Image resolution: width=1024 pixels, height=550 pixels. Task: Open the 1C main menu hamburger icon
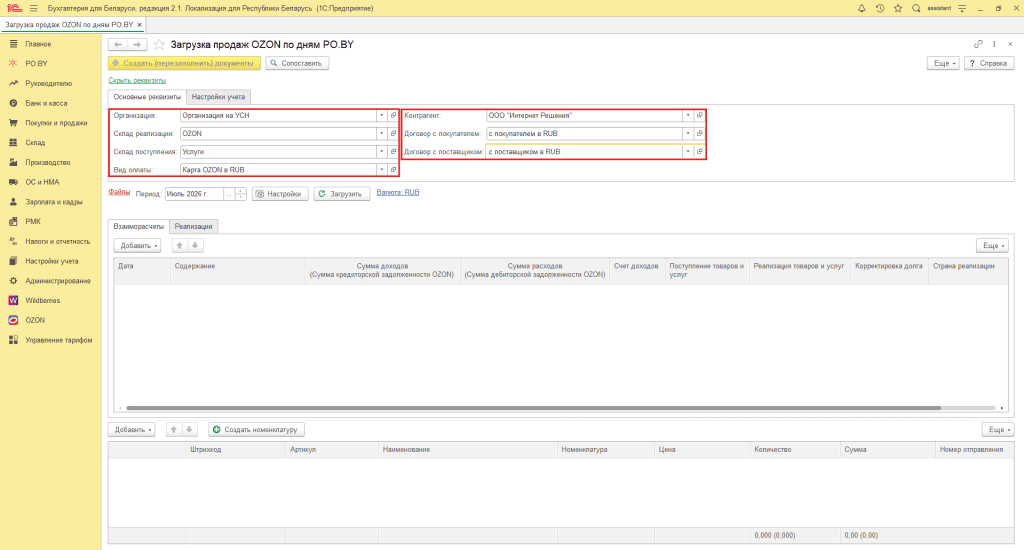33,8
